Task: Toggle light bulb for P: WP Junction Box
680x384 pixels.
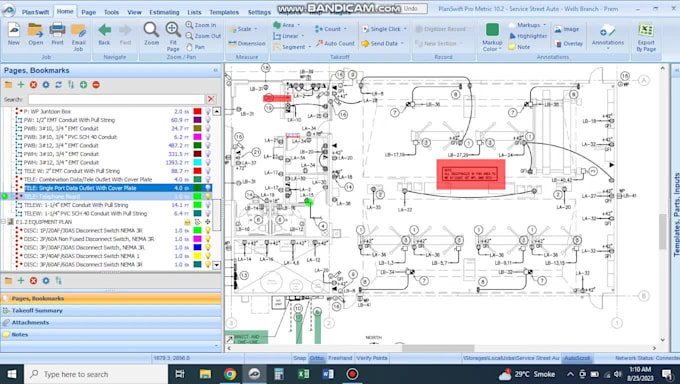Action: [x=208, y=112]
